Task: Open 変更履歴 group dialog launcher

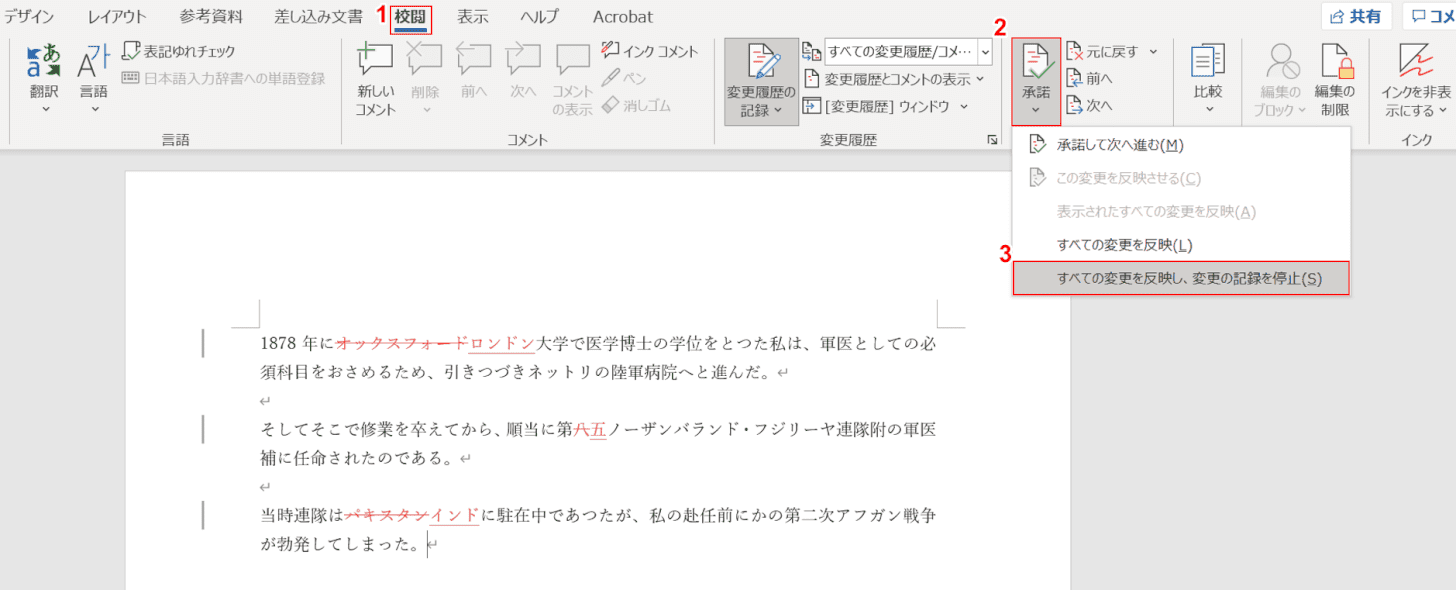Action: pos(992,140)
